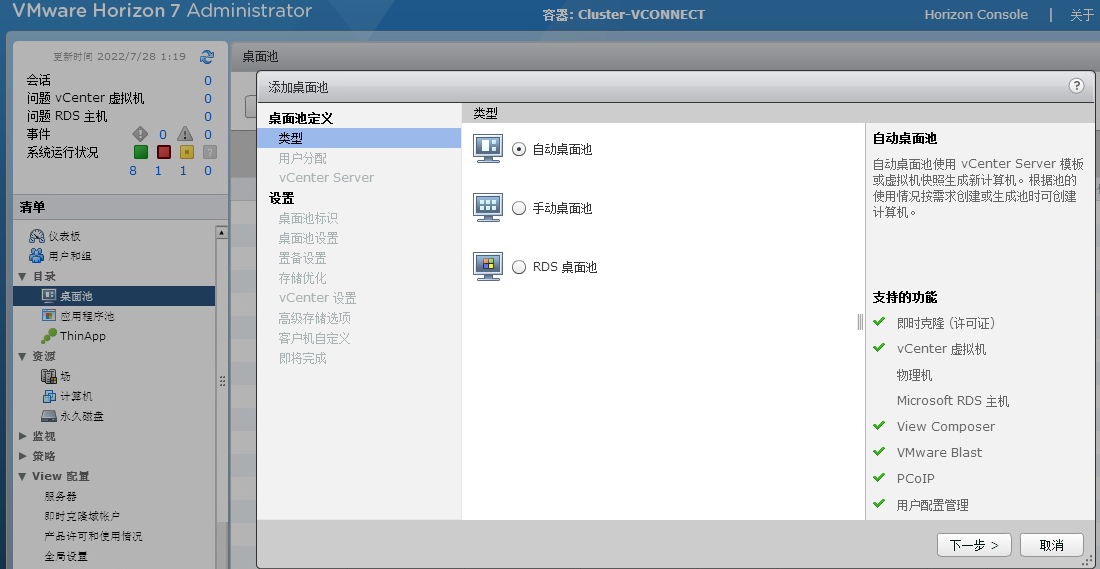Go to the vCenter 设置 wizard step
Image resolution: width=1100 pixels, height=569 pixels.
pos(317,298)
